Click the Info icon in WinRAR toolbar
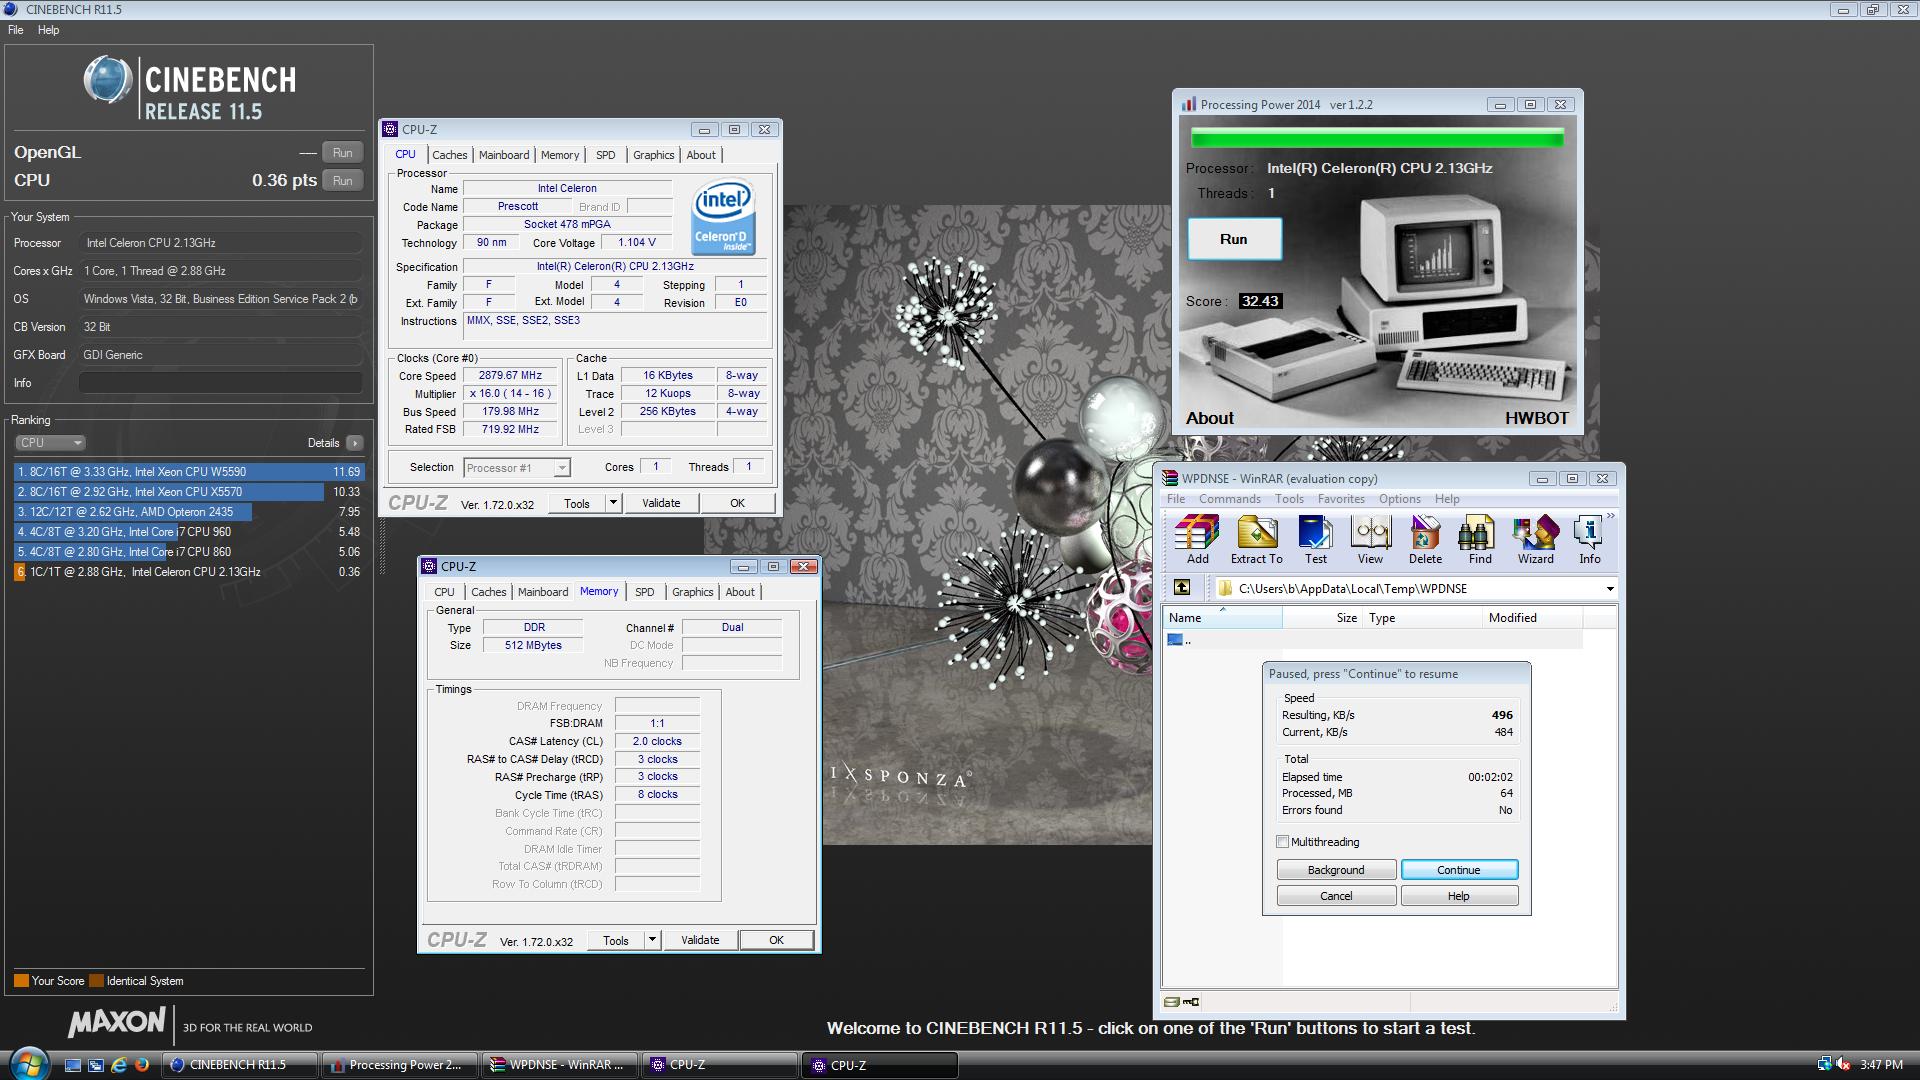1920x1080 pixels. coord(1589,540)
